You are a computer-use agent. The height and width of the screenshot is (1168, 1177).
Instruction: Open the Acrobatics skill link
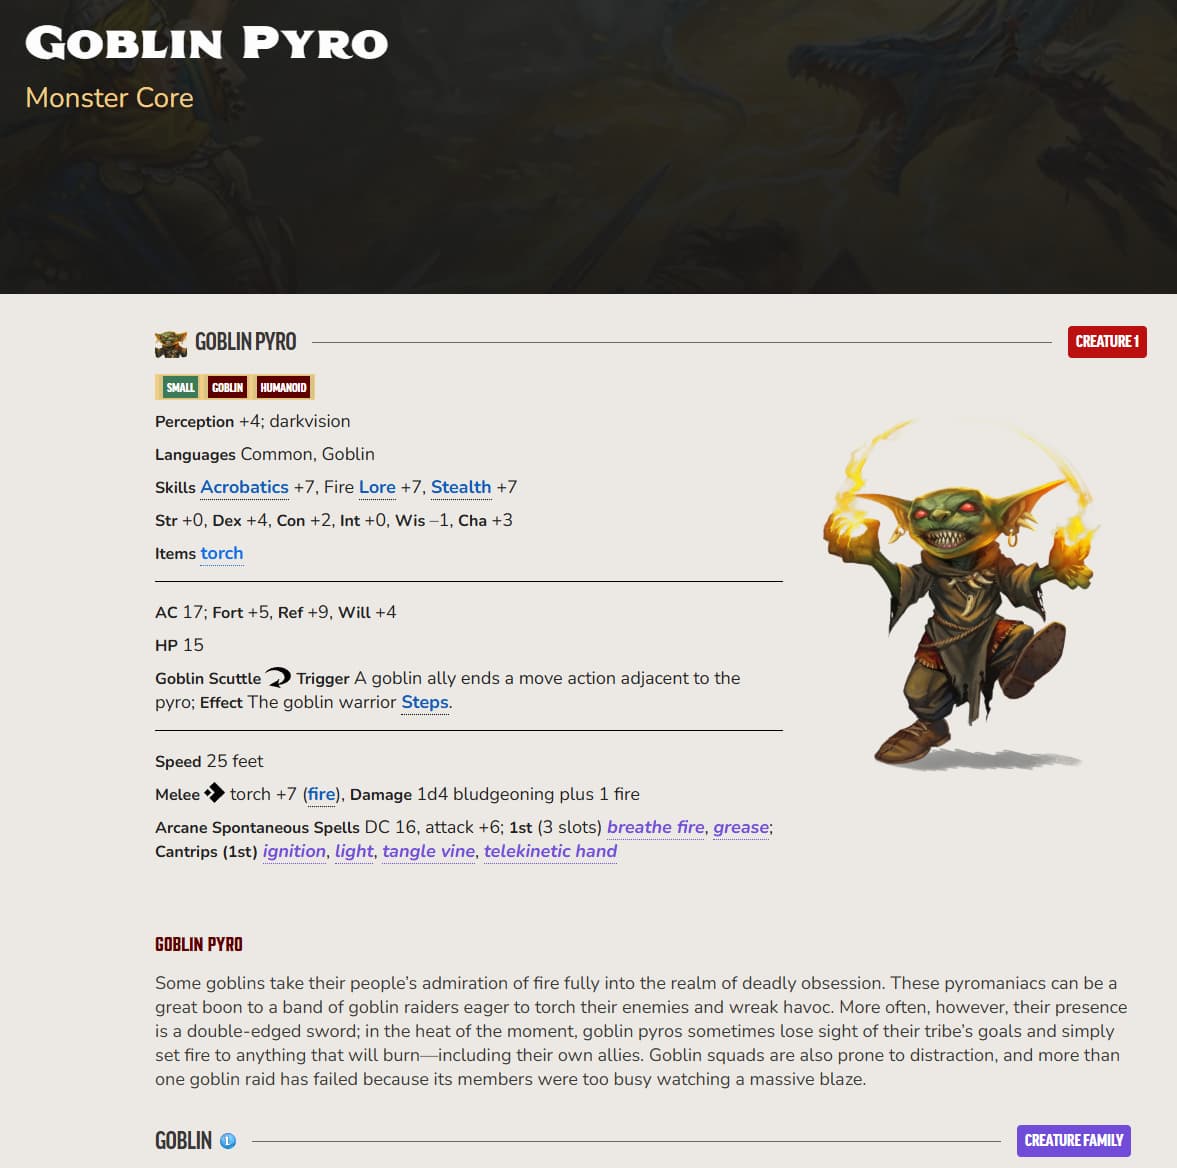[x=244, y=487]
